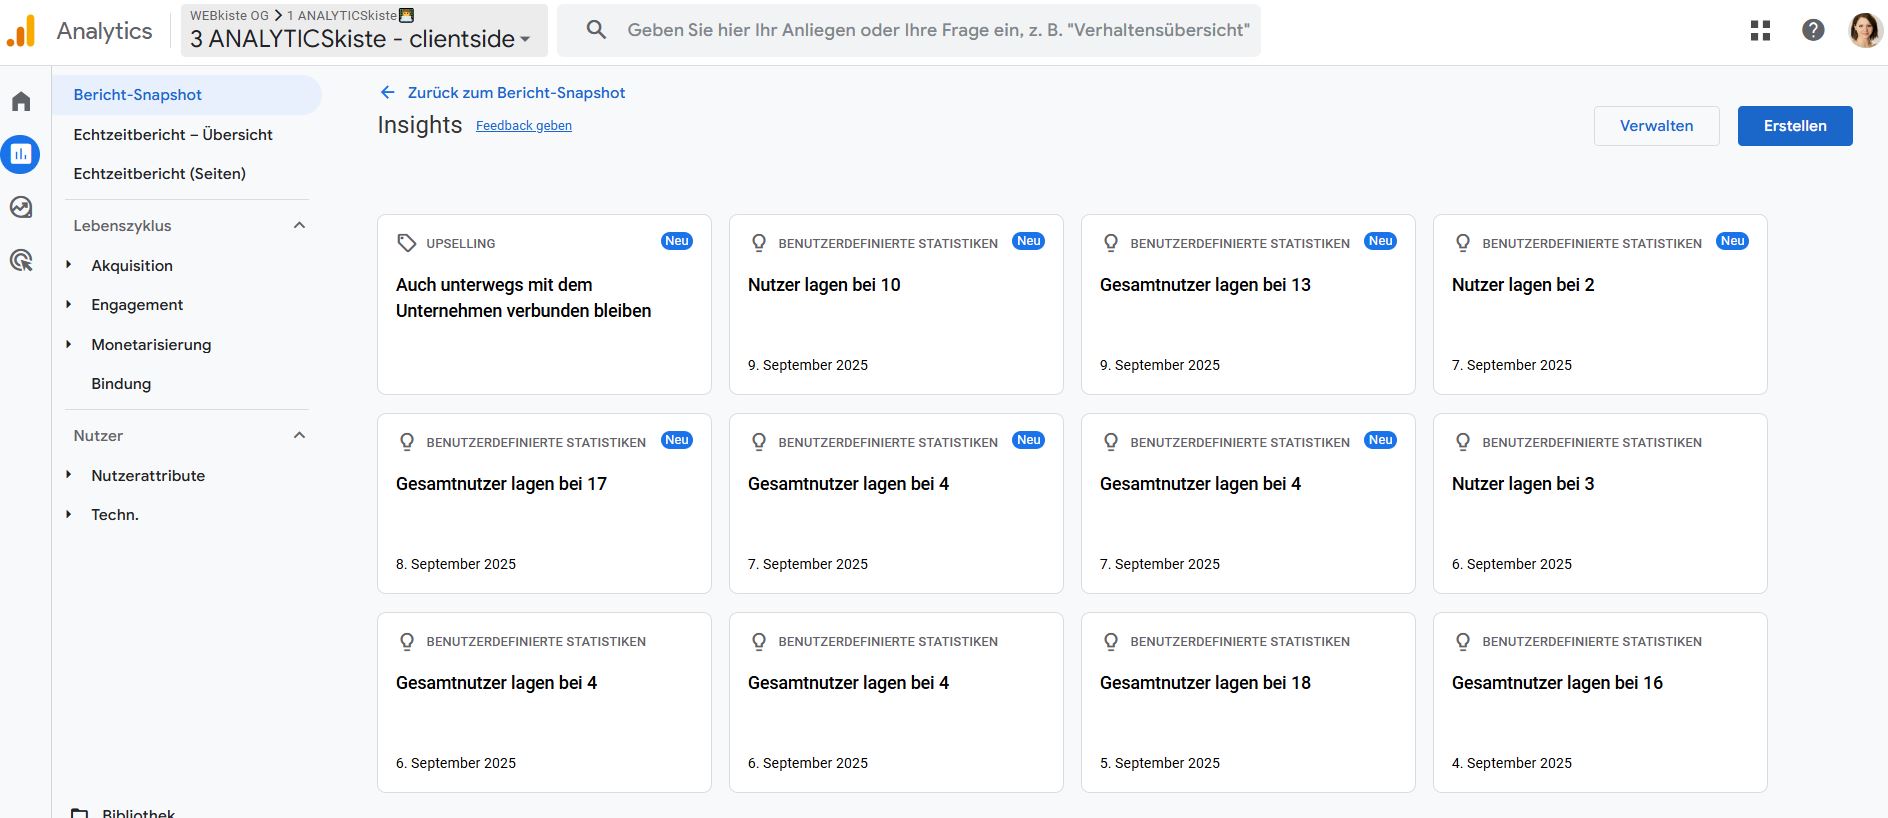Open the Advertising icon in left rail

coord(21,260)
